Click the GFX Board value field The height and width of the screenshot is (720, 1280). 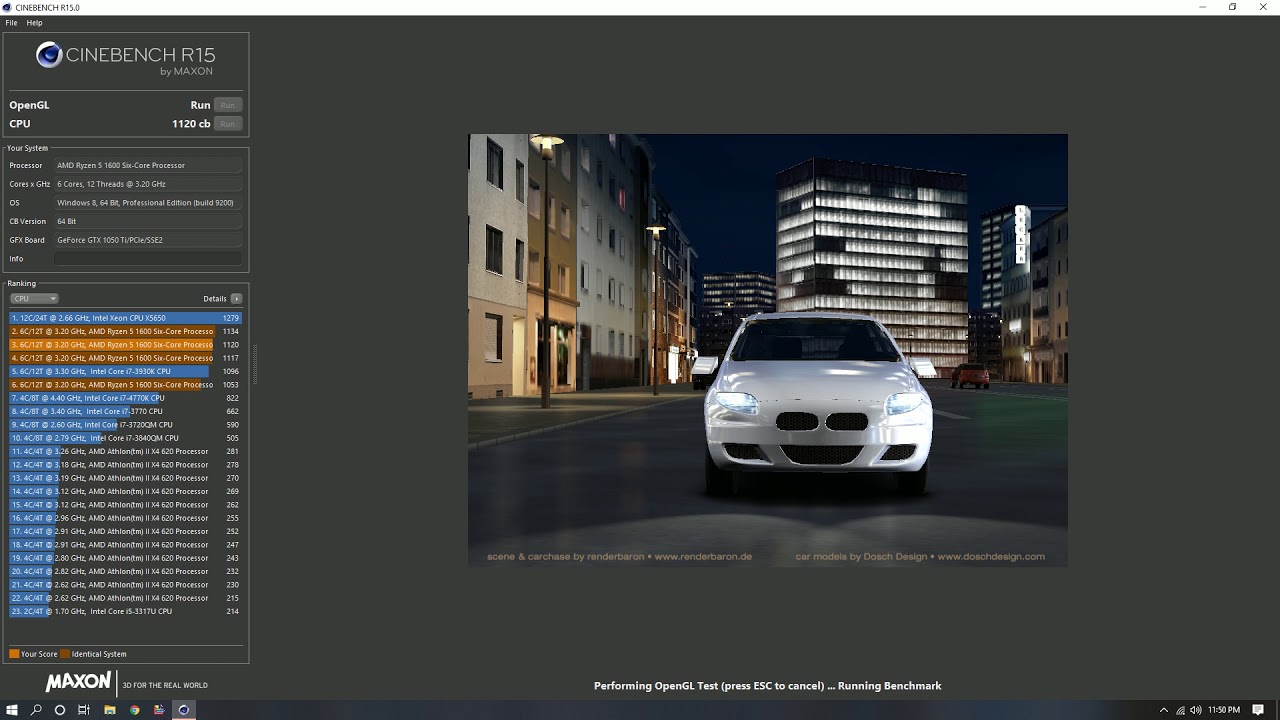point(148,240)
